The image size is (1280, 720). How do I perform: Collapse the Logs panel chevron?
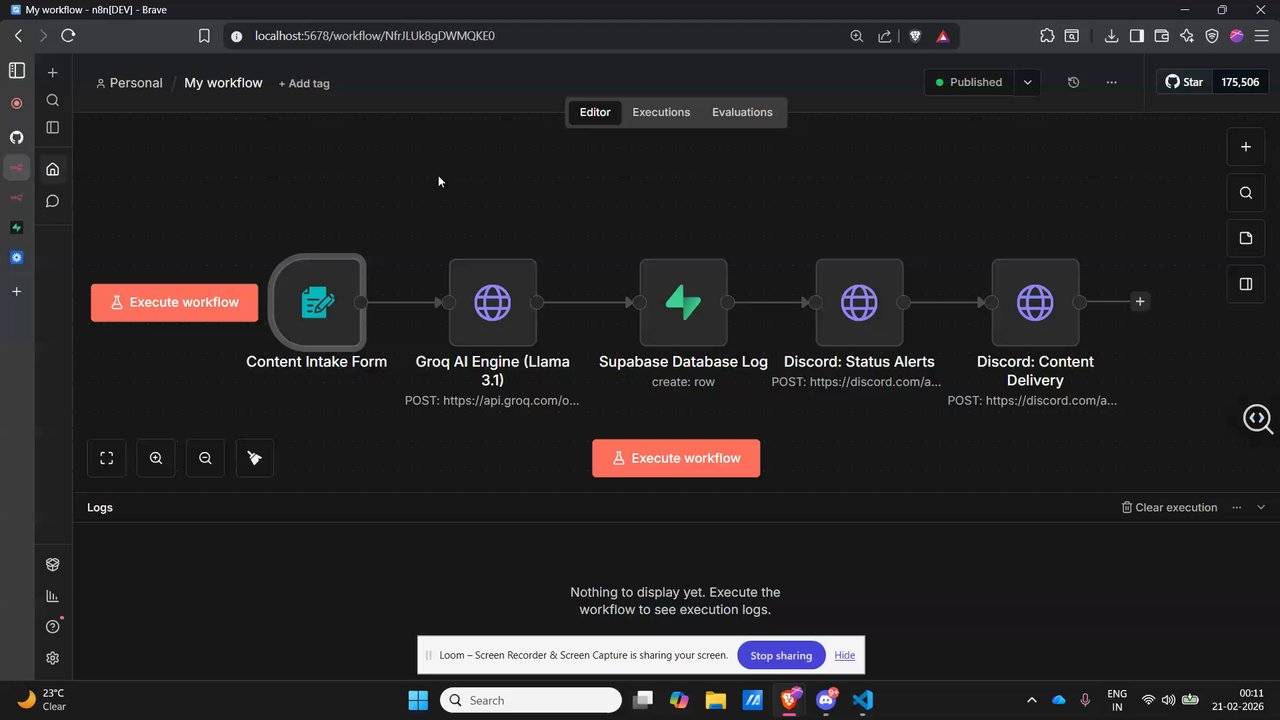[x=1261, y=507]
